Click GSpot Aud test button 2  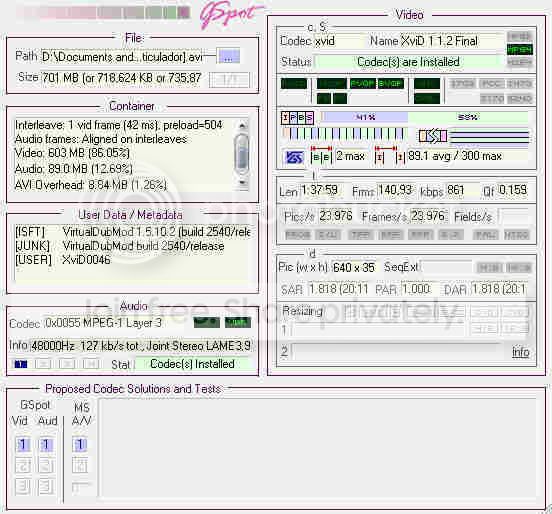point(46,465)
